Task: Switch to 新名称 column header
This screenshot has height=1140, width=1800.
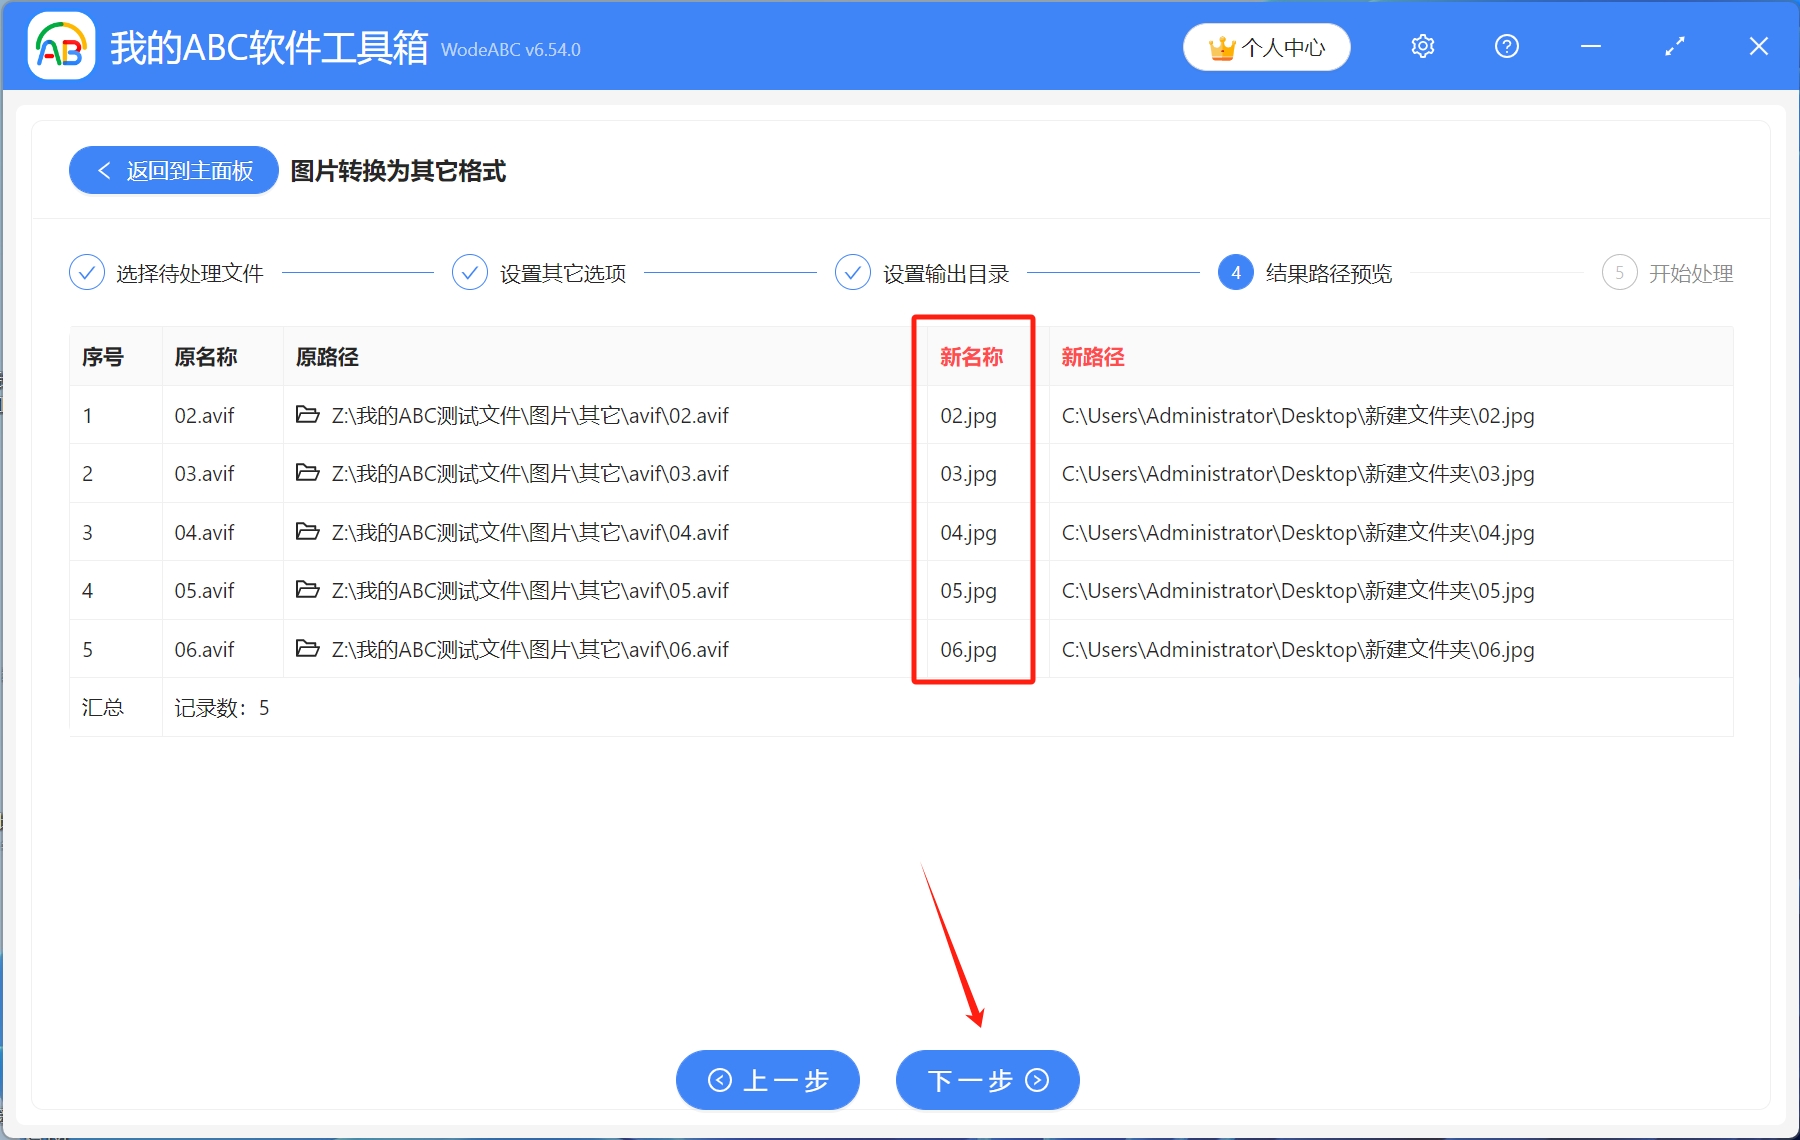Action: point(971,356)
